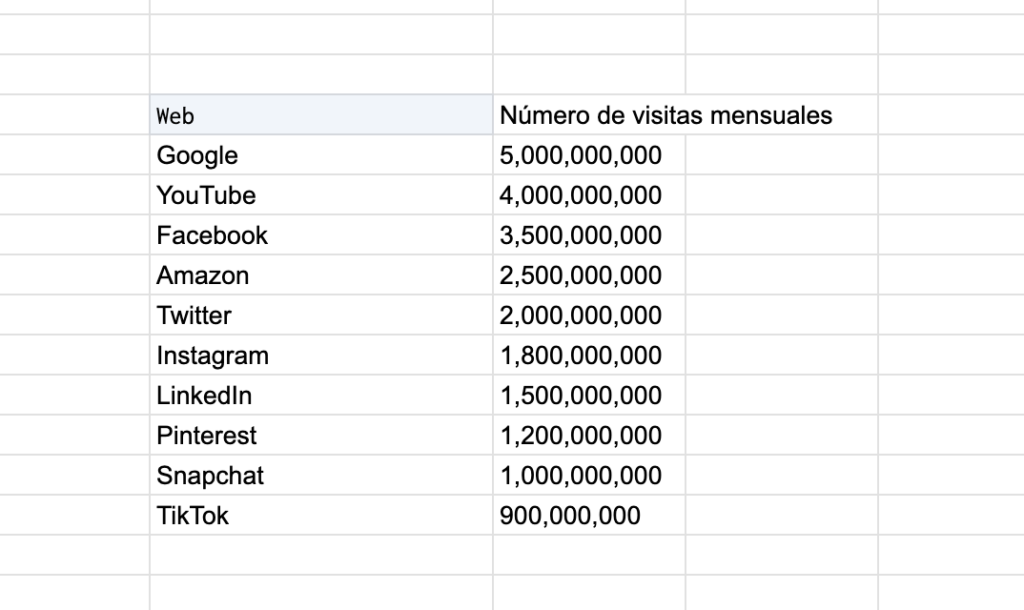
Task: Click the Twitter cell
Action: click(x=321, y=315)
